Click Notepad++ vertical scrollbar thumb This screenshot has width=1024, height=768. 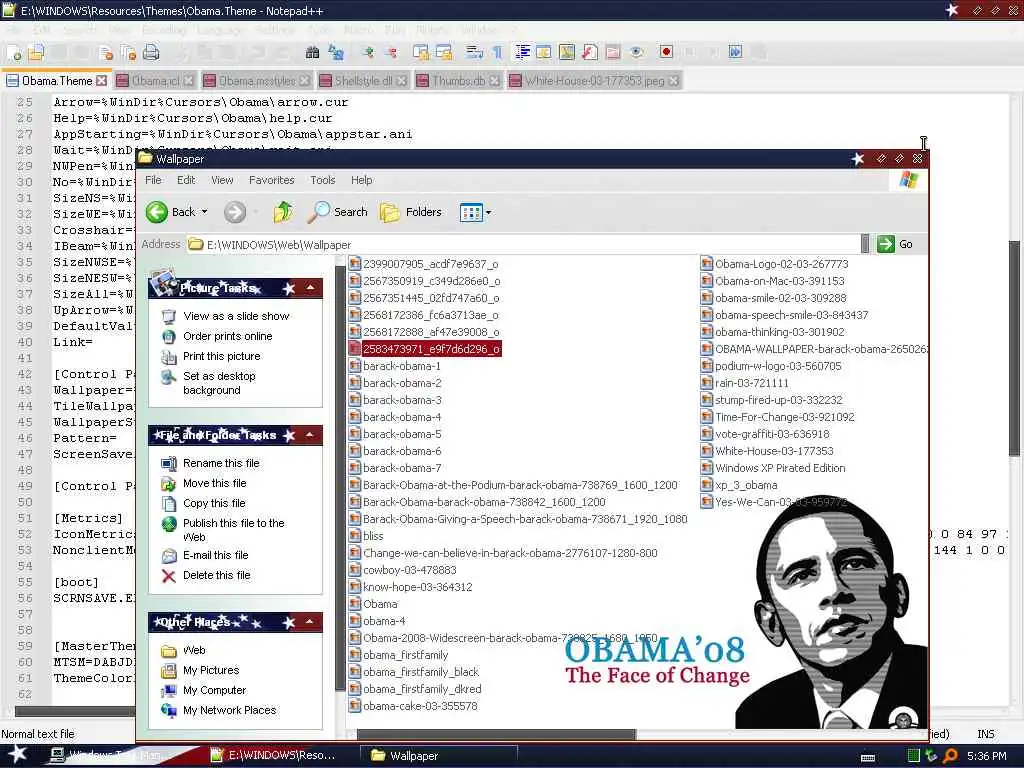tap(1014, 349)
